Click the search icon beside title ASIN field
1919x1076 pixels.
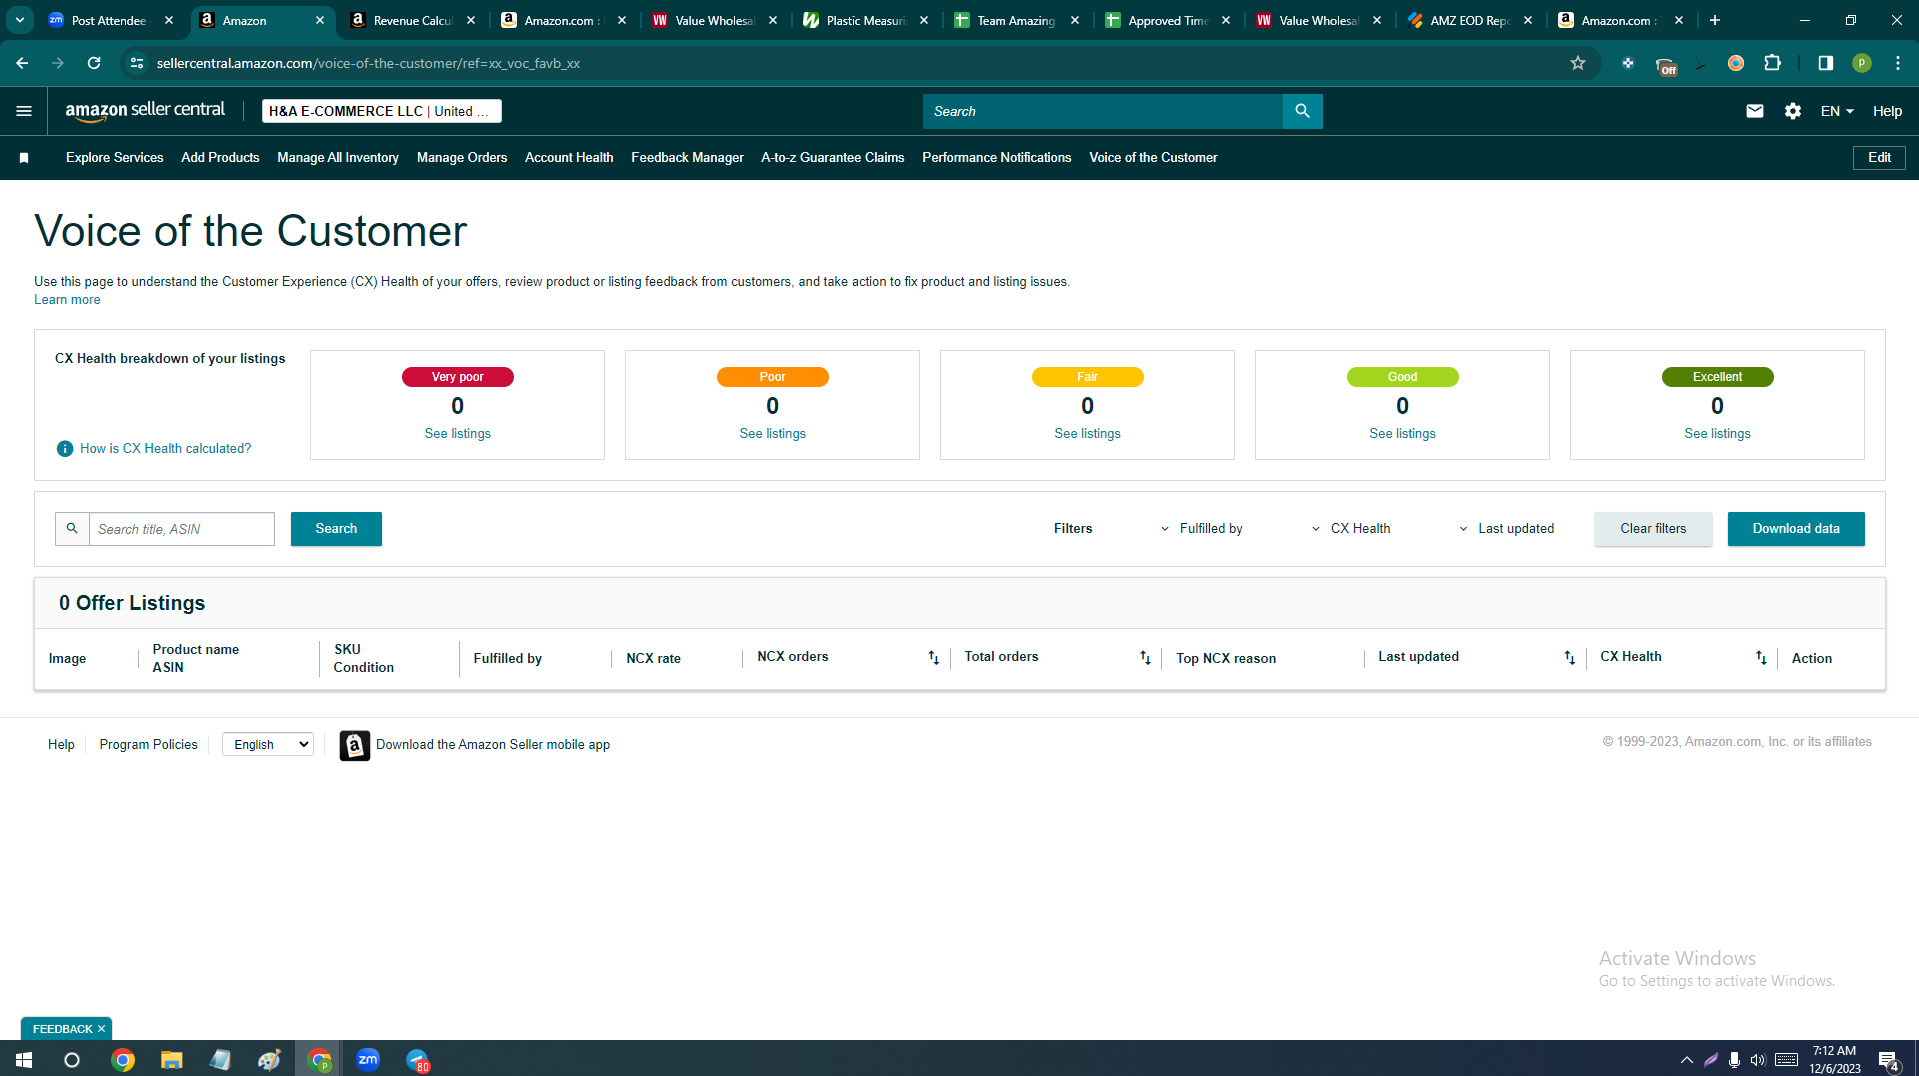(72, 529)
